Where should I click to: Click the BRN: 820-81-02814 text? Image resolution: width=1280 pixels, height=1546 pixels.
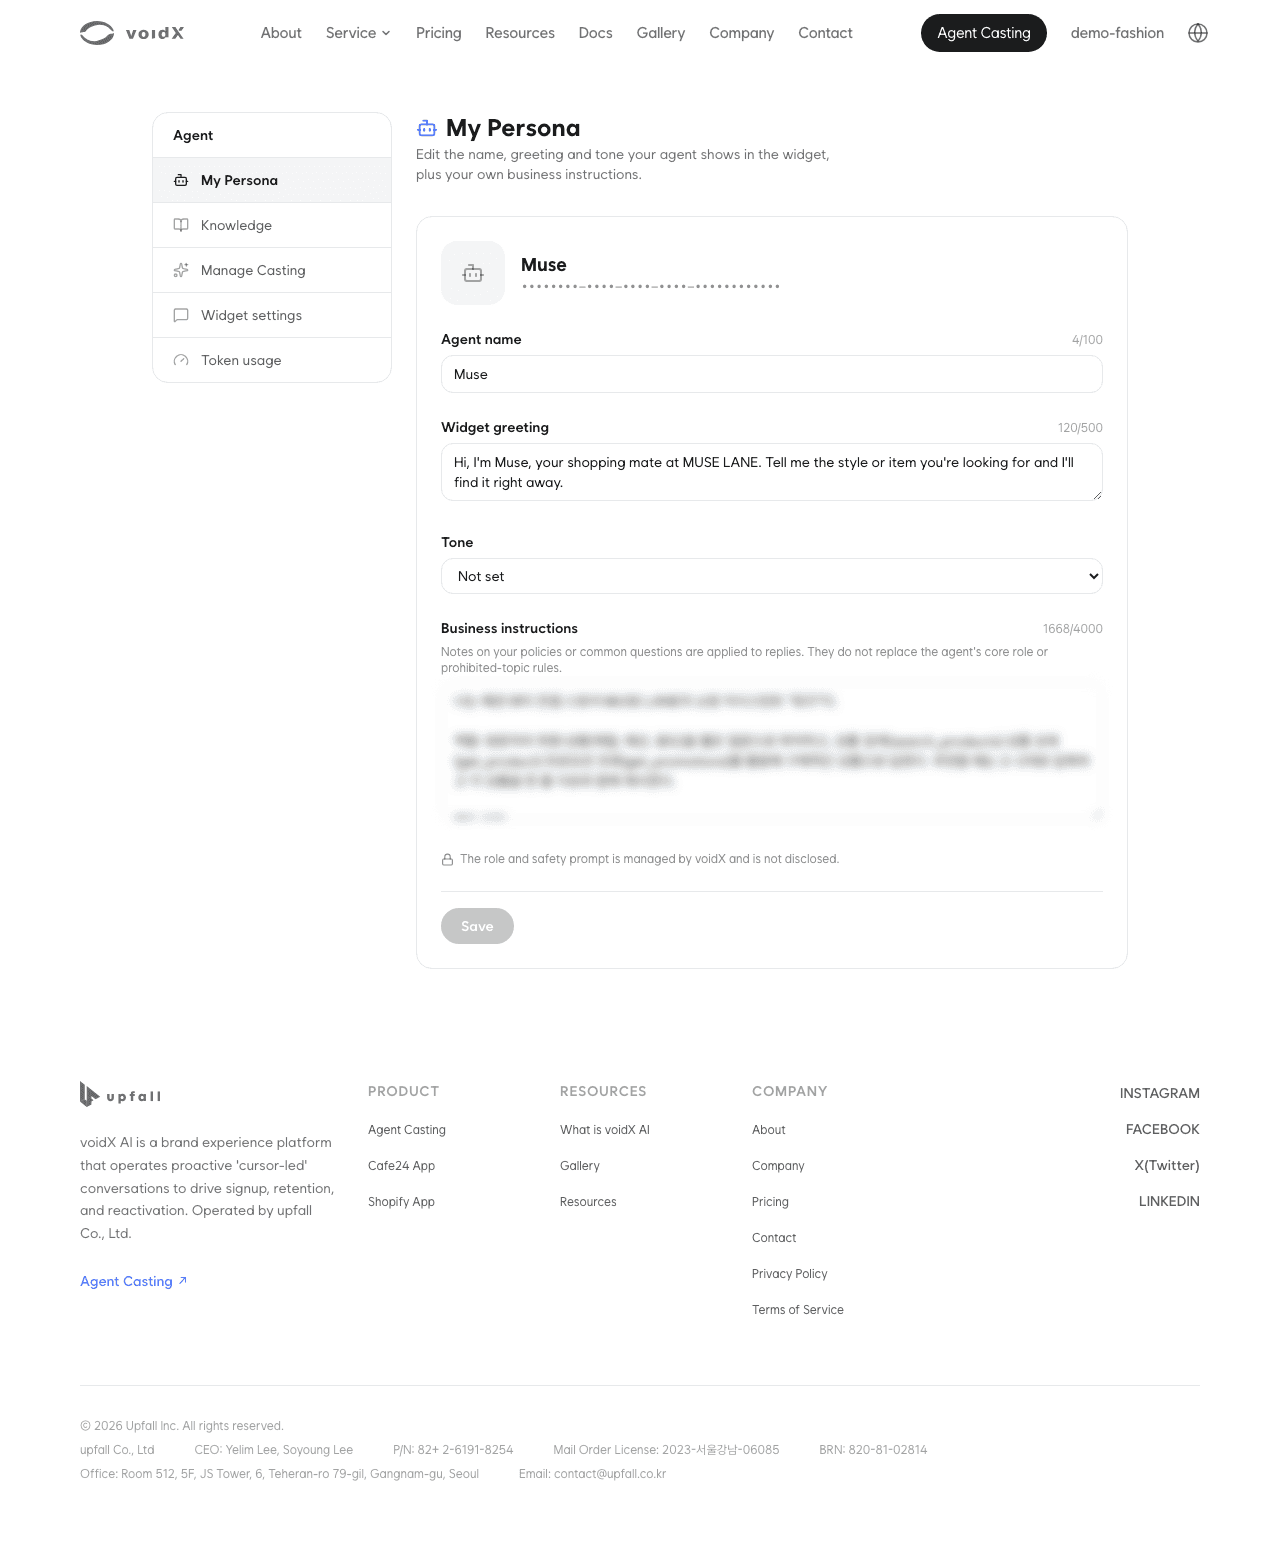[x=873, y=1450]
